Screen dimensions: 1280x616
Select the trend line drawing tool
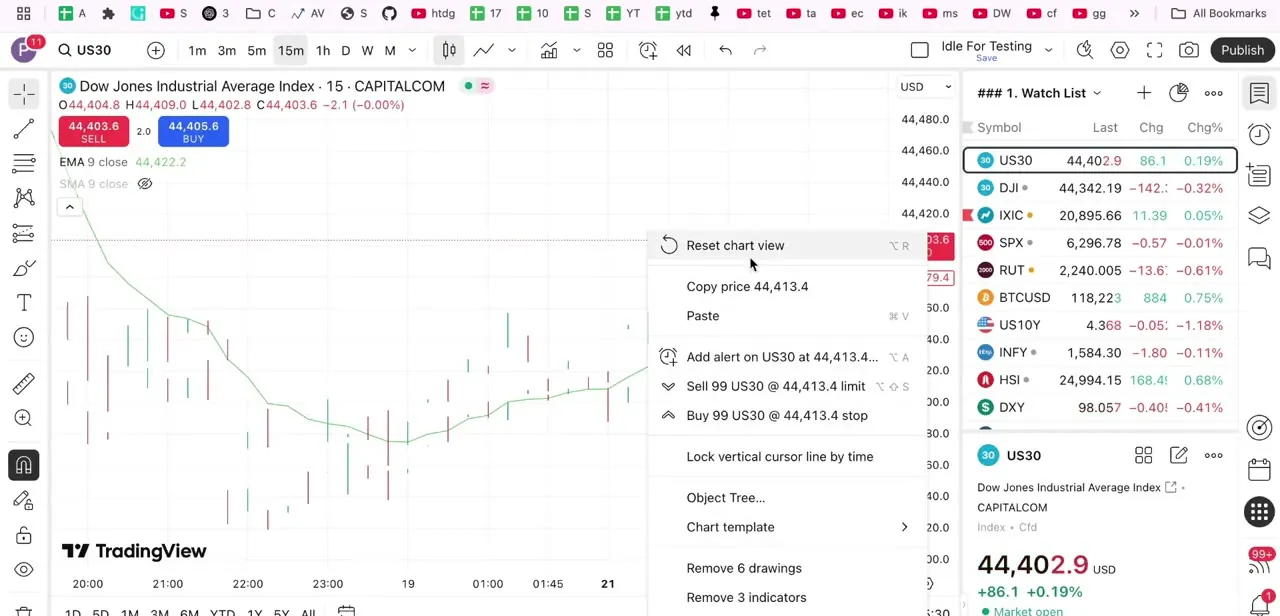(x=24, y=129)
